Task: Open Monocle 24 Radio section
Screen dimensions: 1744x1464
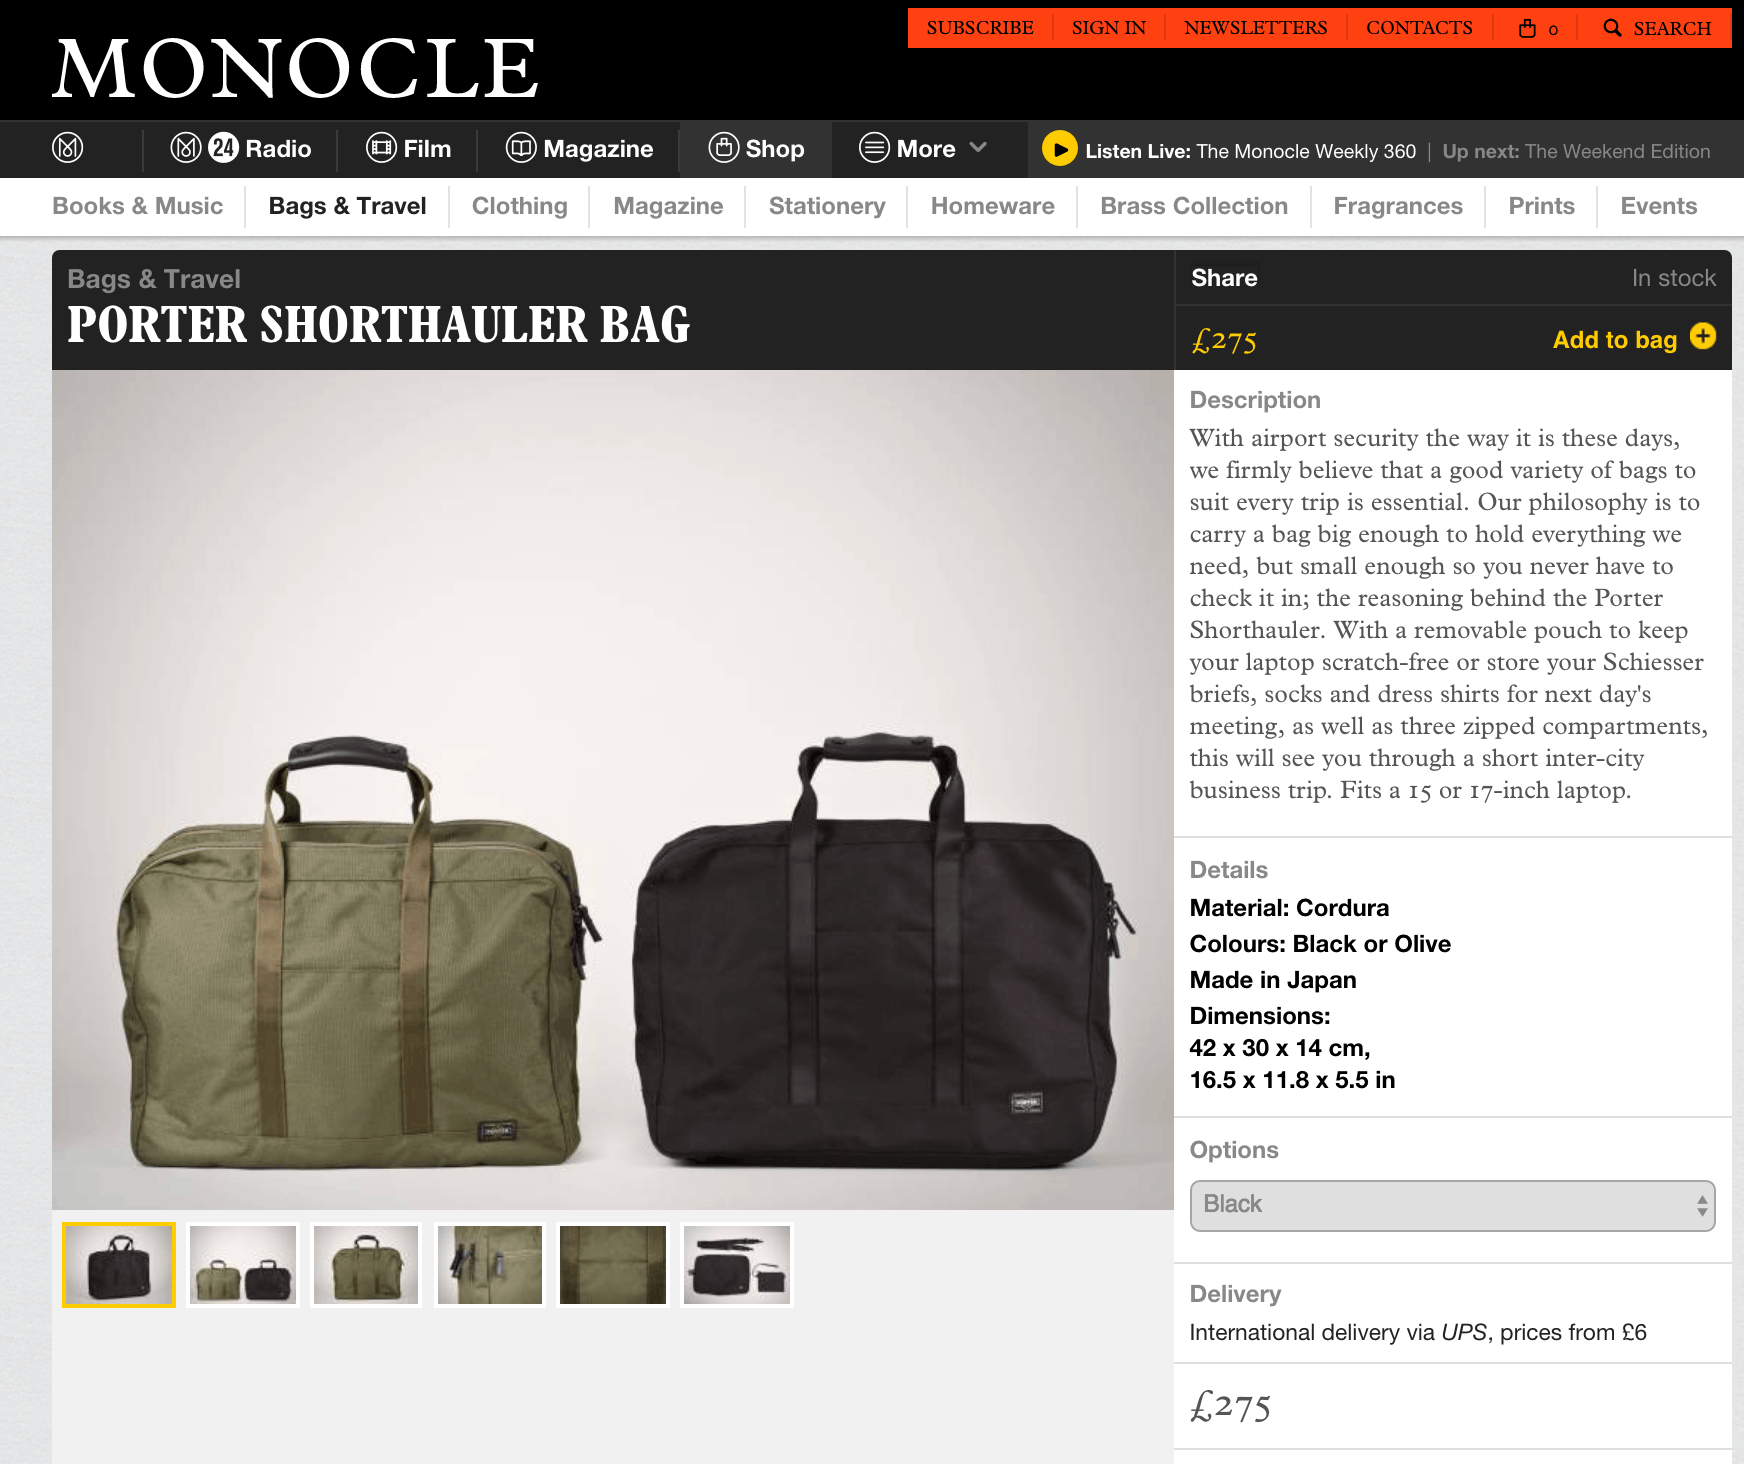Action: coord(240,149)
